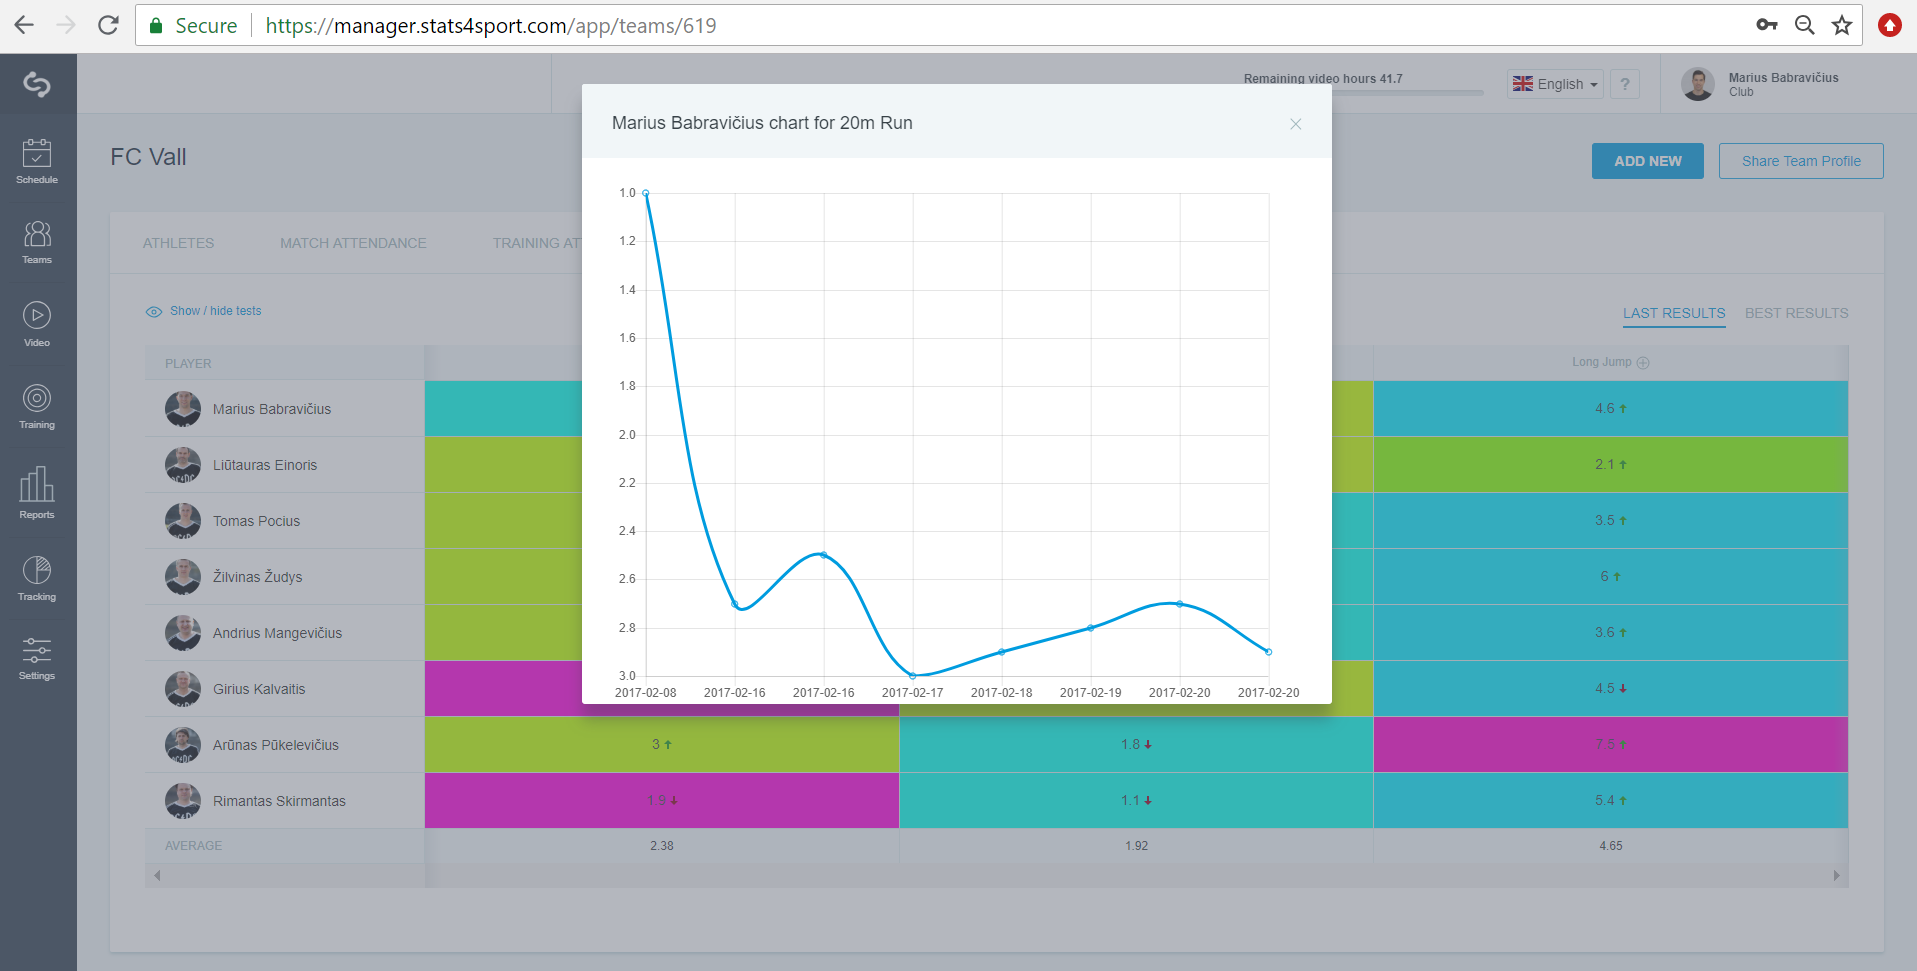Switch to the ATHLETES tab
This screenshot has width=1917, height=971.
tap(178, 243)
